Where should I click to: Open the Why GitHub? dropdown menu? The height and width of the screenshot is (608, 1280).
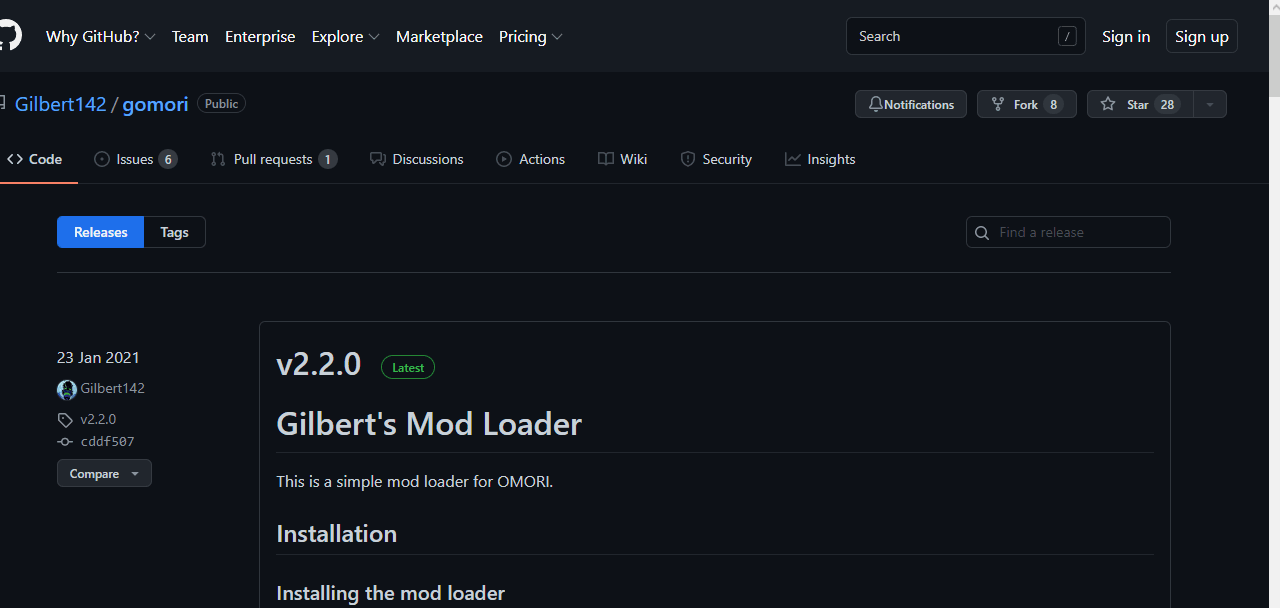100,36
